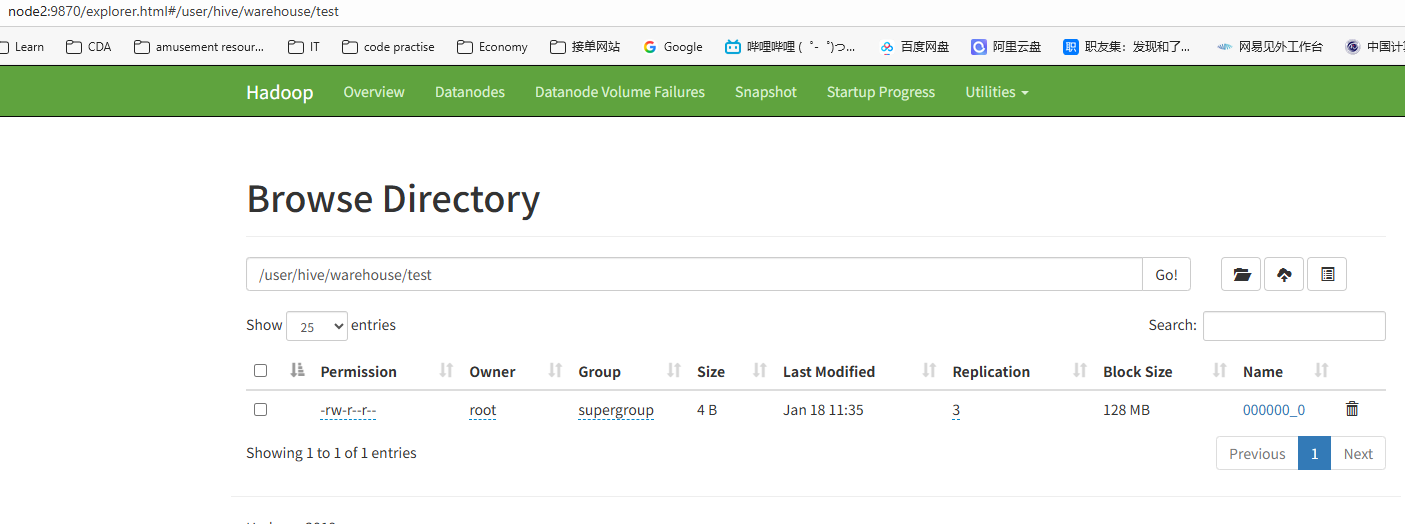Tick the select-all checkbox in table header
The image size is (1405, 524).
261,370
